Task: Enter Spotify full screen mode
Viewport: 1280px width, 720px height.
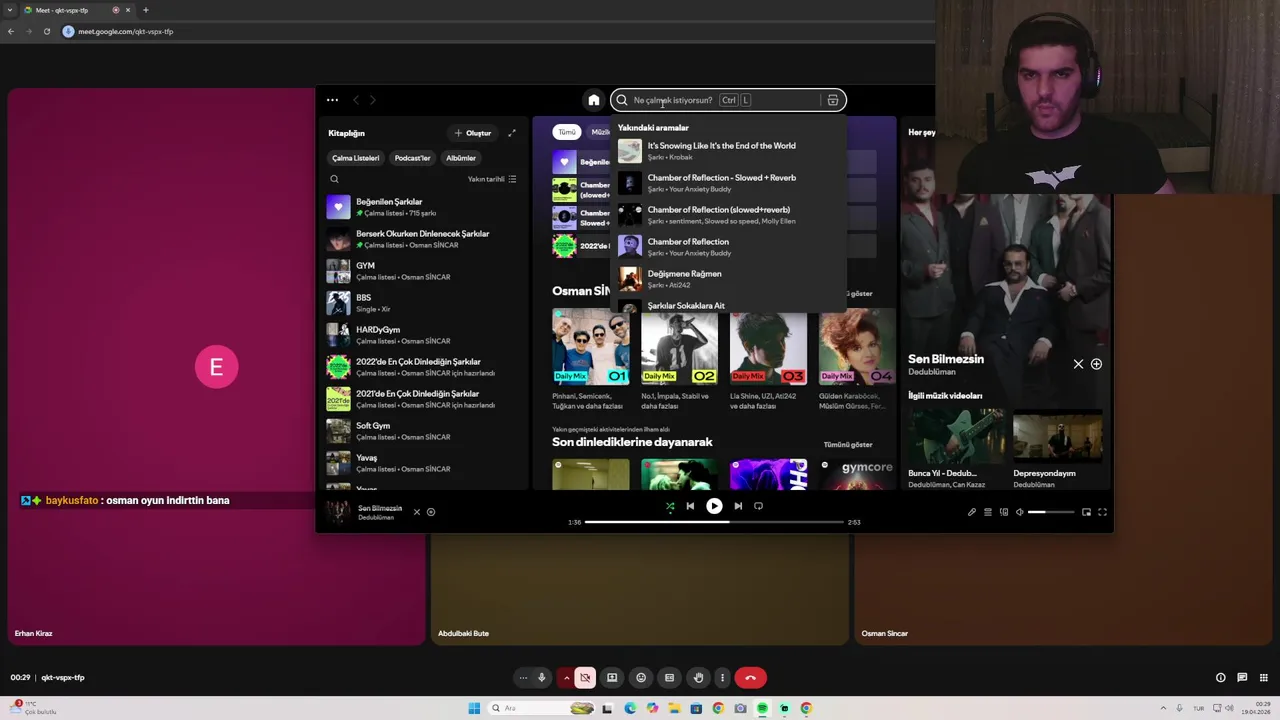Action: tap(1102, 512)
